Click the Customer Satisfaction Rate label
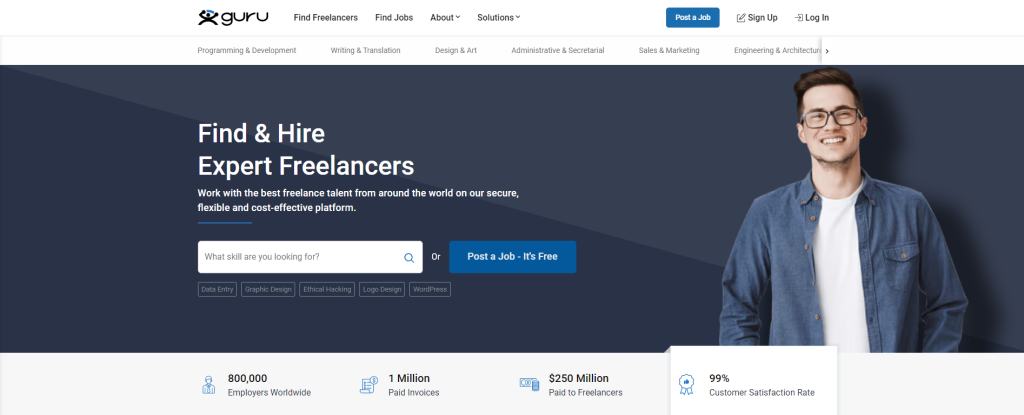This screenshot has height=415, width=1024. [x=761, y=393]
